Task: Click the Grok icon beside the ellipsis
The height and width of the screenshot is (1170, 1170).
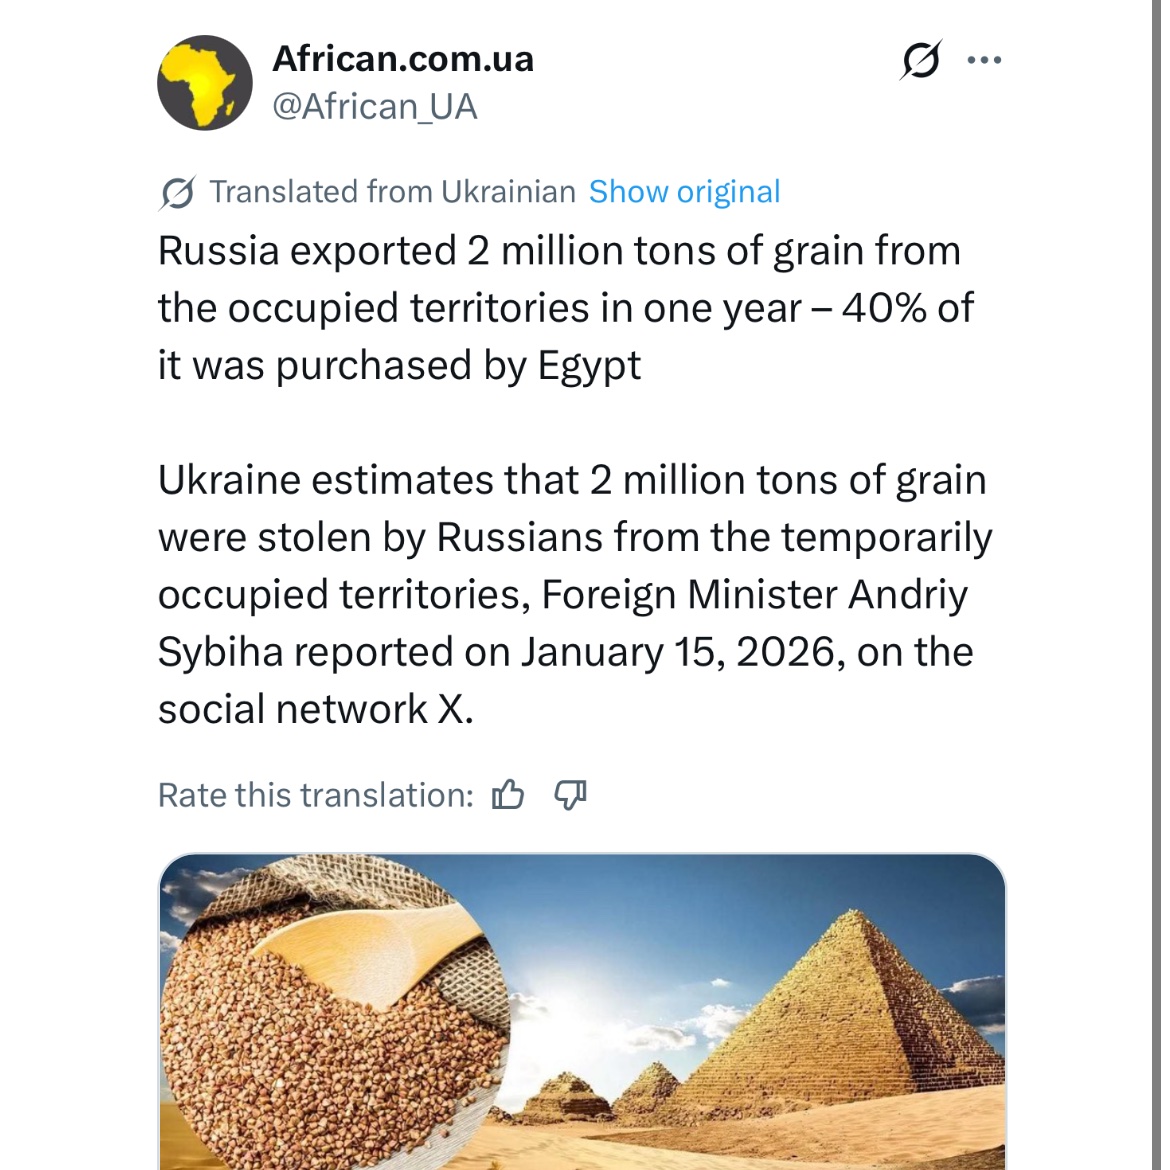Action: tap(920, 60)
